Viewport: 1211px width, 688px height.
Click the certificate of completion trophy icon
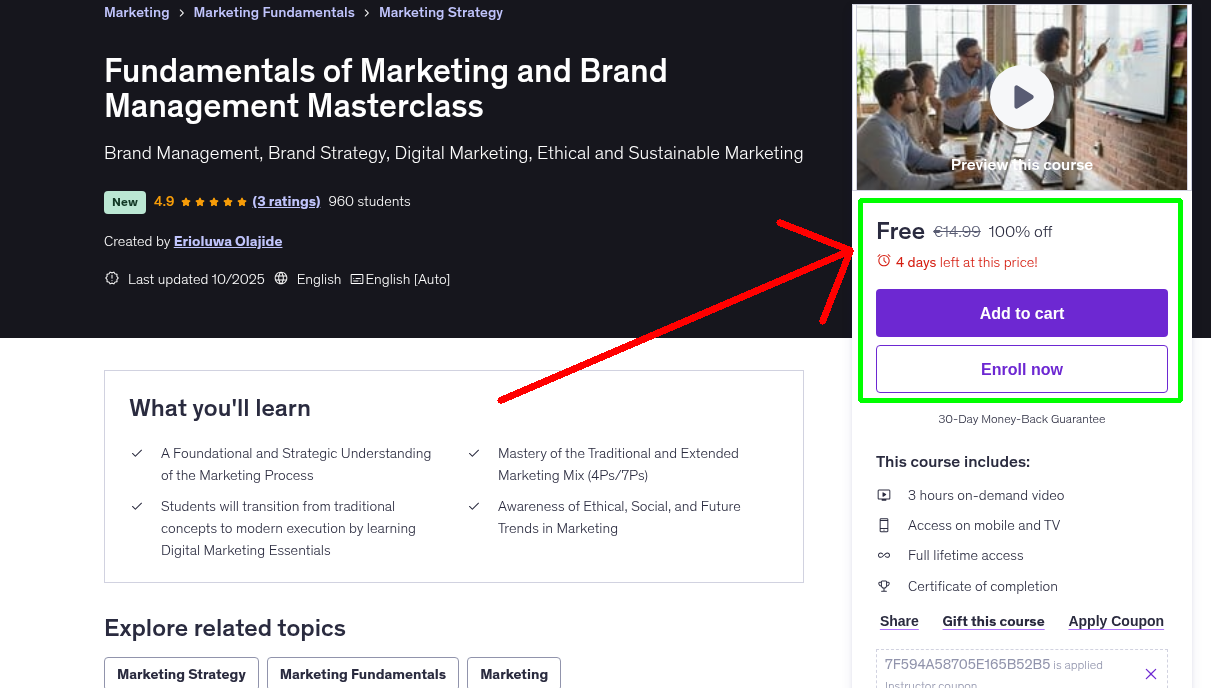(x=884, y=585)
